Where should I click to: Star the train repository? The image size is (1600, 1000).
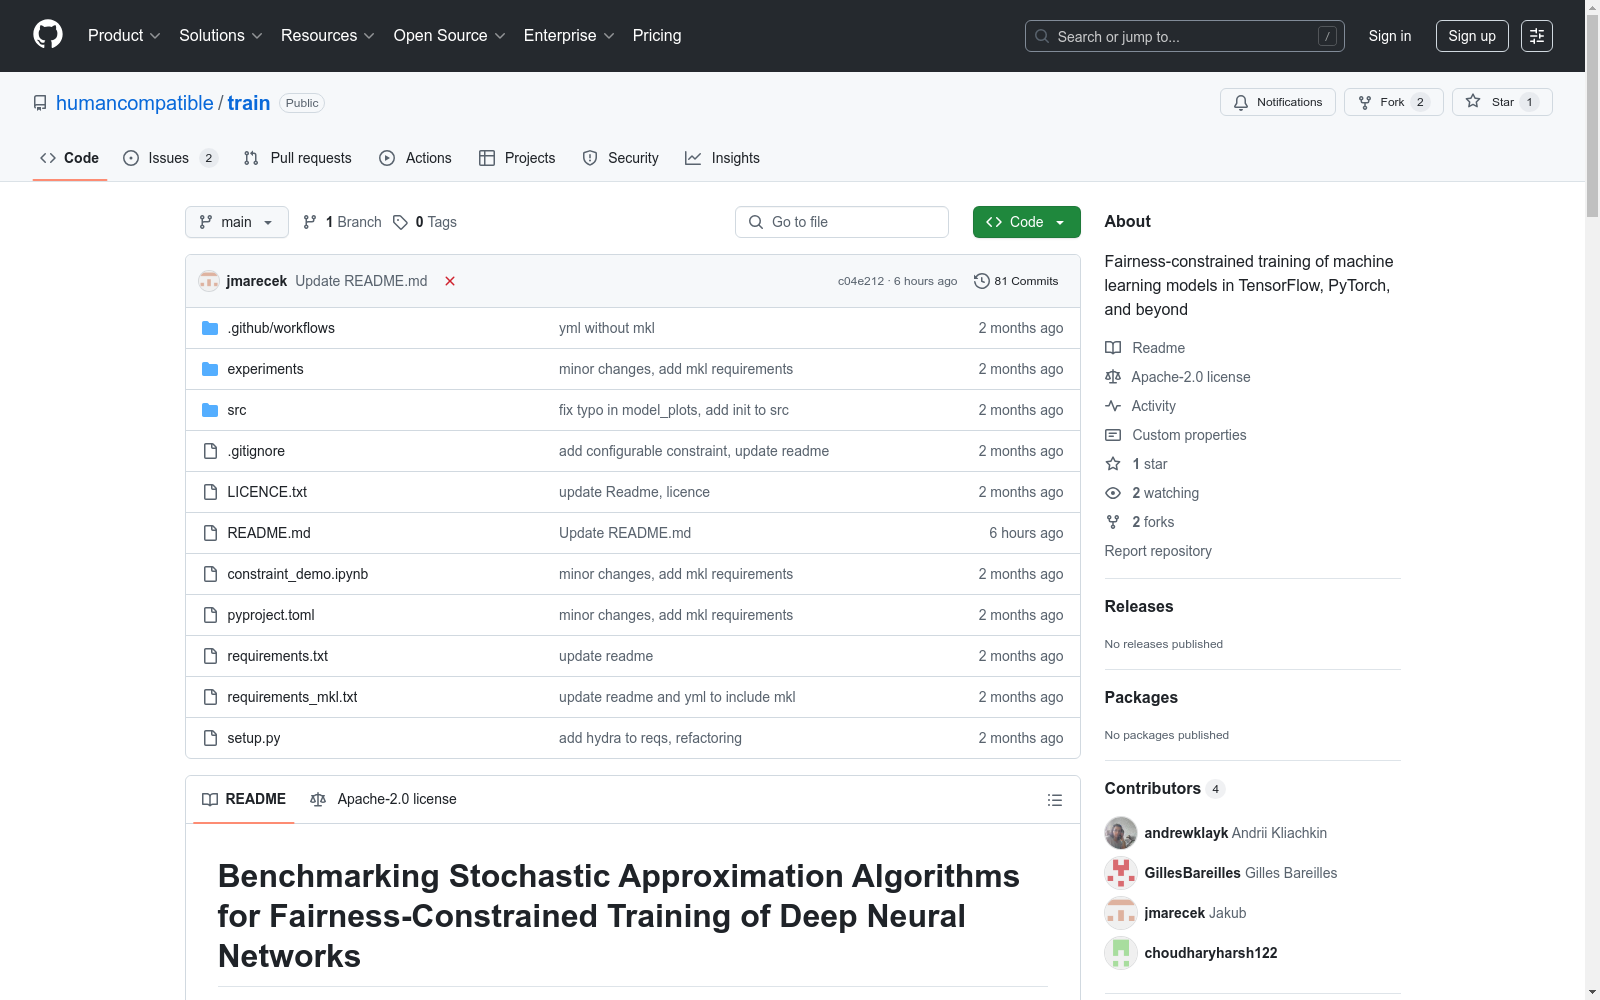[x=1502, y=102]
